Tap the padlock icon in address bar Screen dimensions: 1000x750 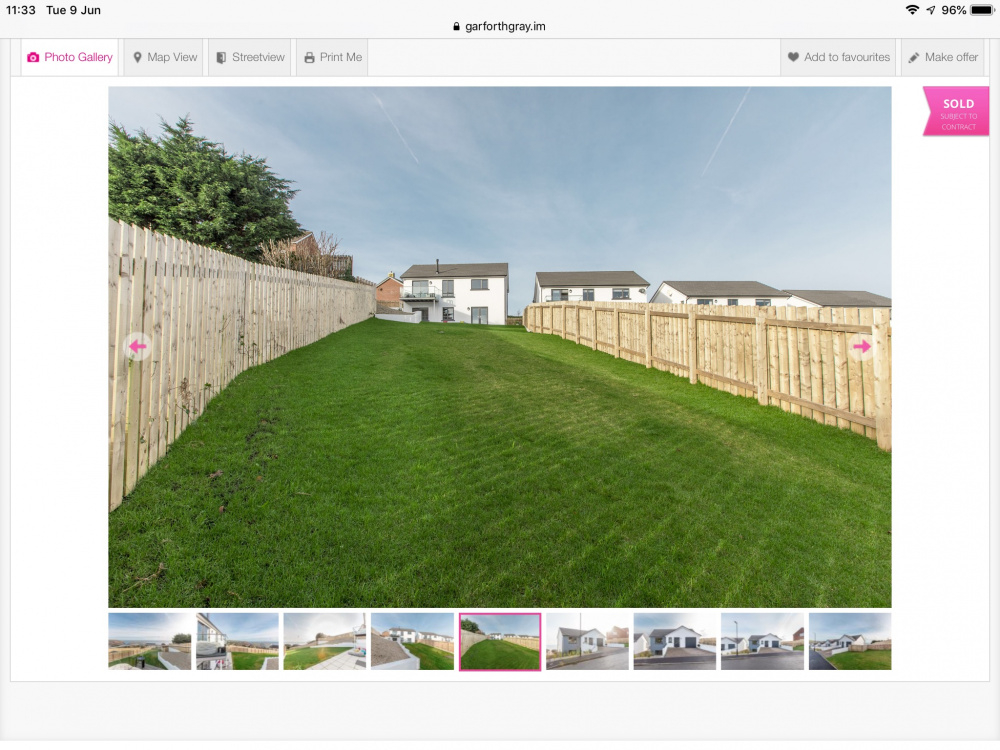coord(456,26)
